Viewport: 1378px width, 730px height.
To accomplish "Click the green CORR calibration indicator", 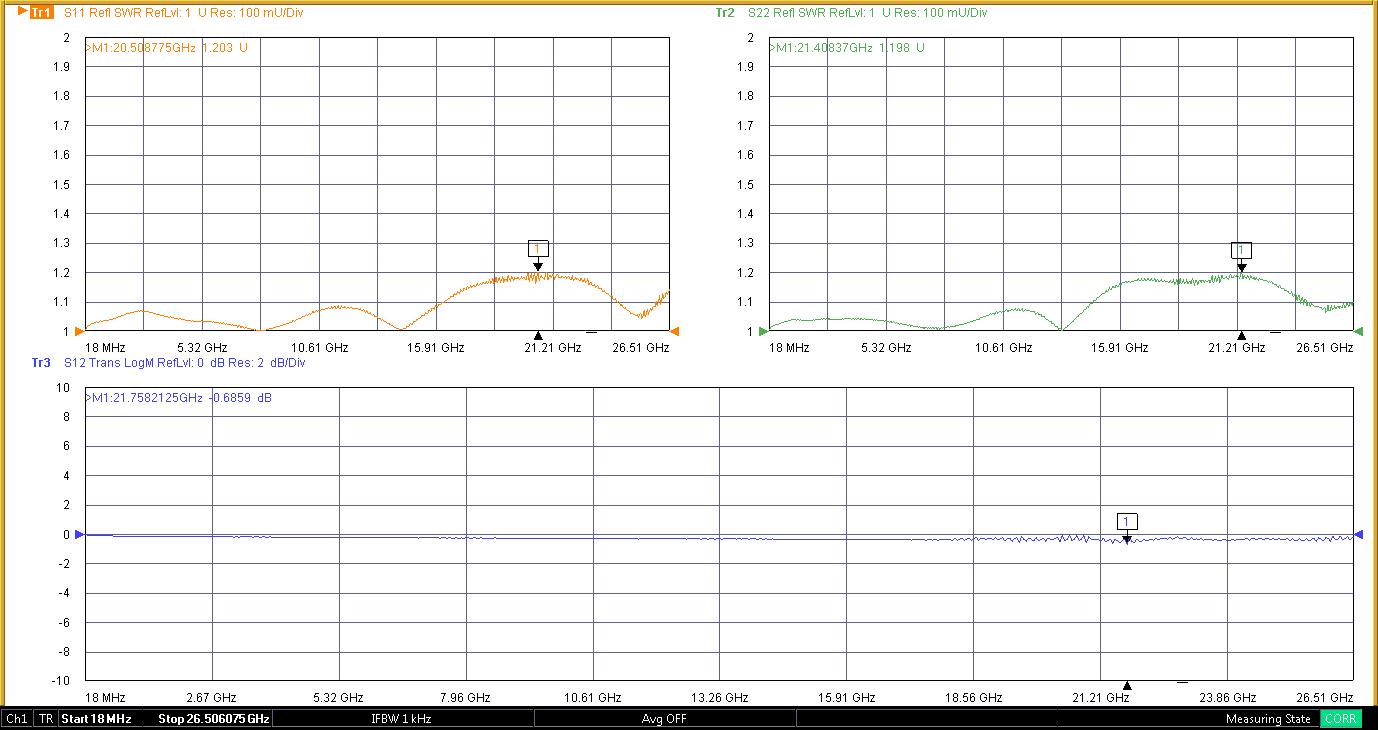I will (x=1340, y=719).
